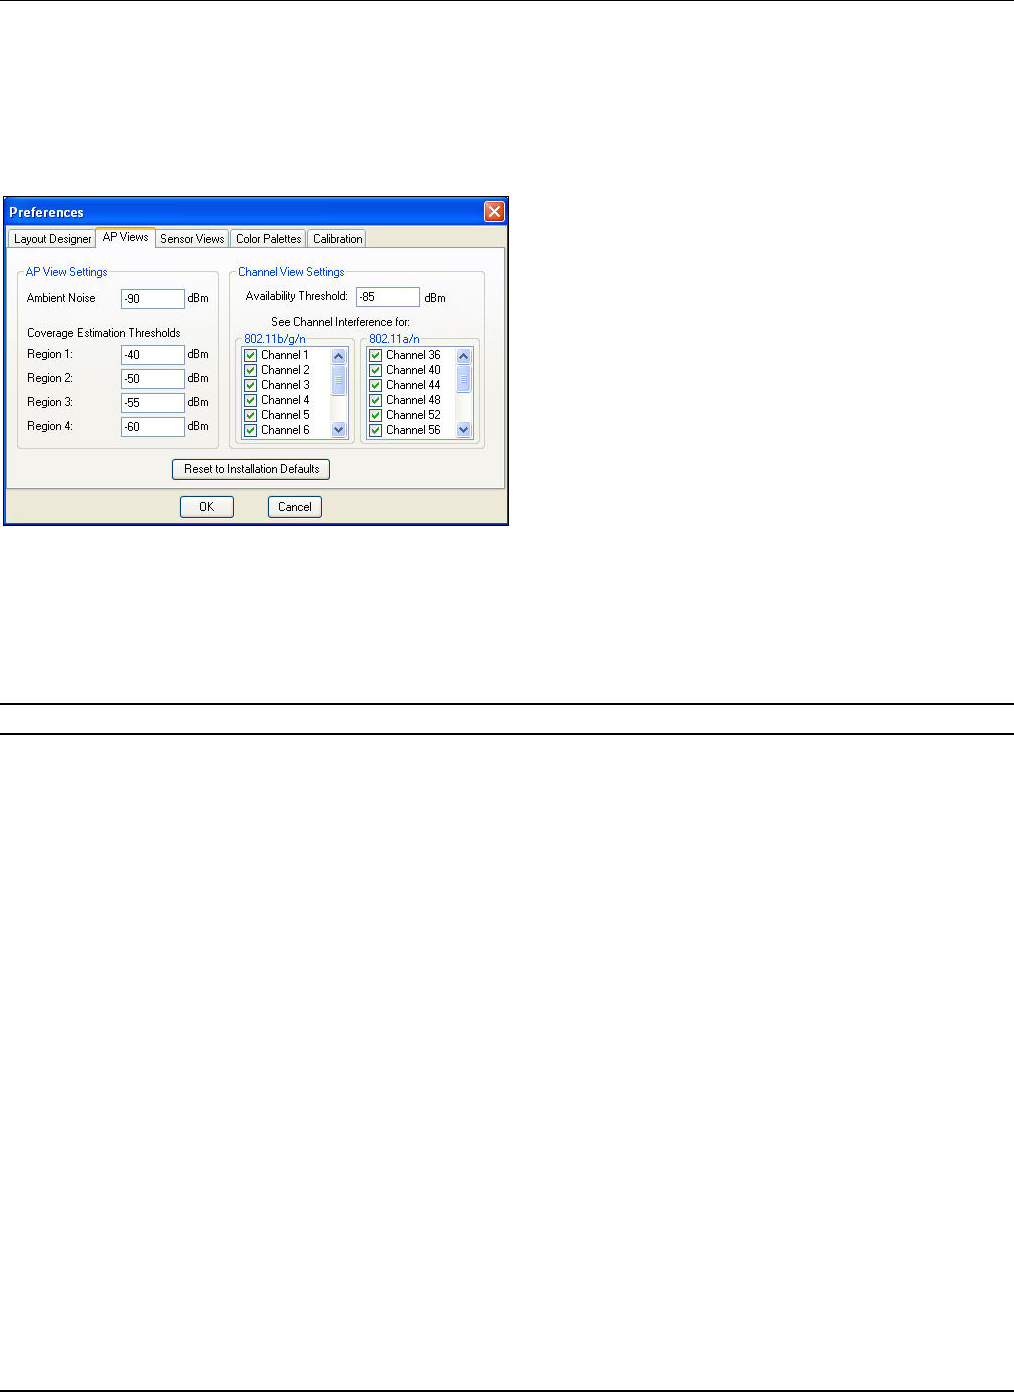Image resolution: width=1014 pixels, height=1392 pixels.
Task: Click the down arrow of 802.11b/g/n list
Action: click(x=338, y=430)
